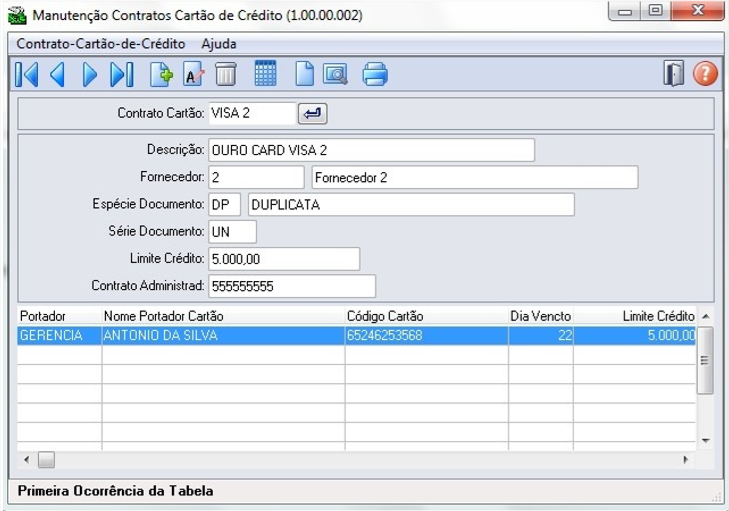Click the Limite Crédito column header
The height and width of the screenshot is (511, 729).
(635, 316)
